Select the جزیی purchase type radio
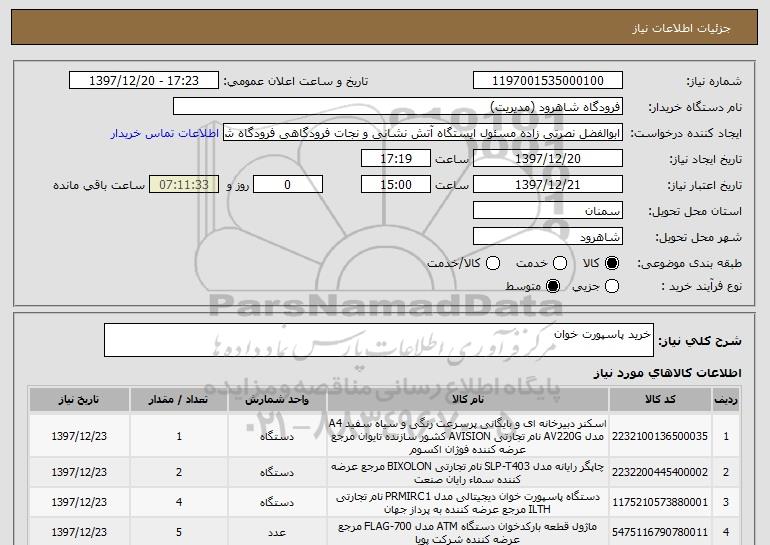Viewport: 770px width, 545px height. 613,287
